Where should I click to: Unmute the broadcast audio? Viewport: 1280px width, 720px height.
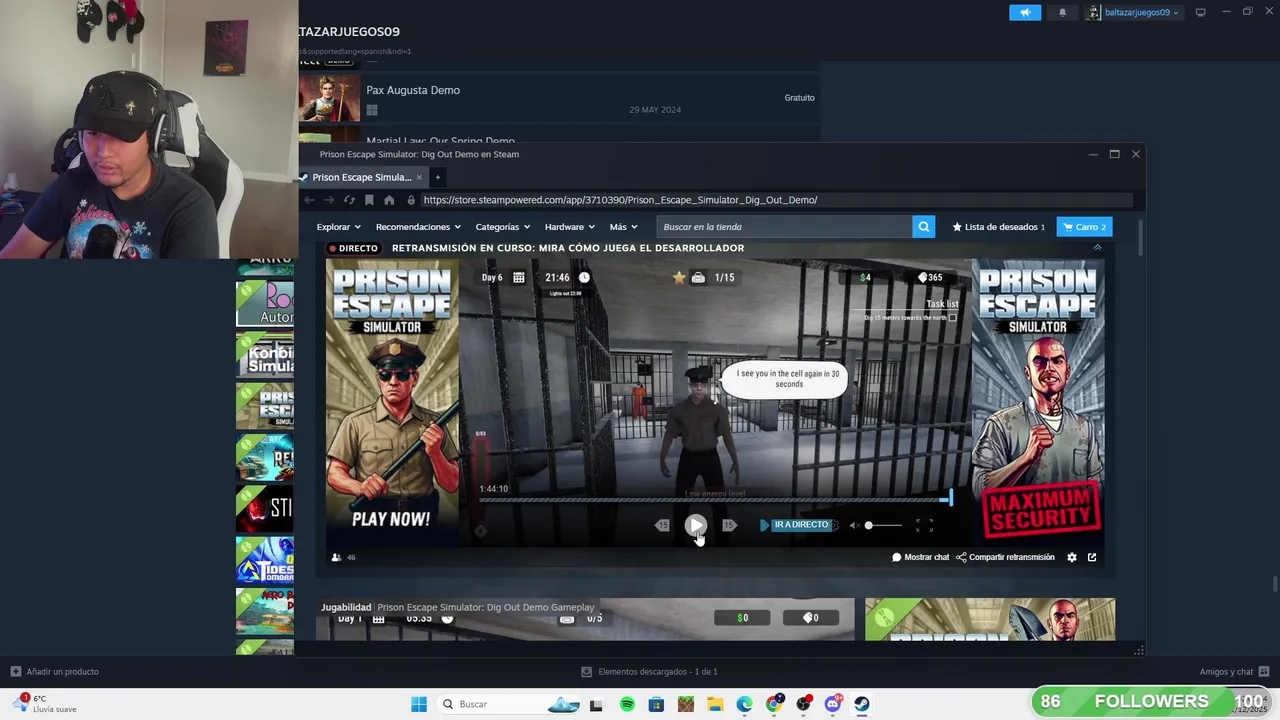854,525
